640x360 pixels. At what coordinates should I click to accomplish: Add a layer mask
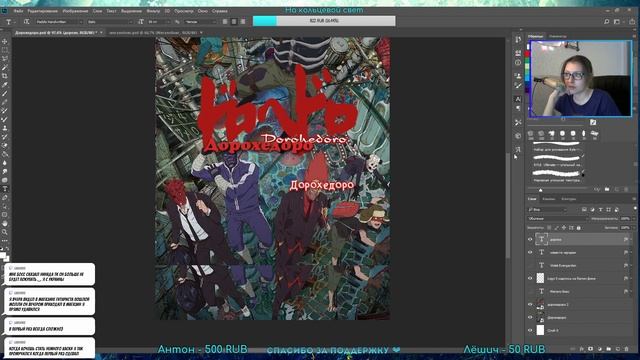[591, 349]
